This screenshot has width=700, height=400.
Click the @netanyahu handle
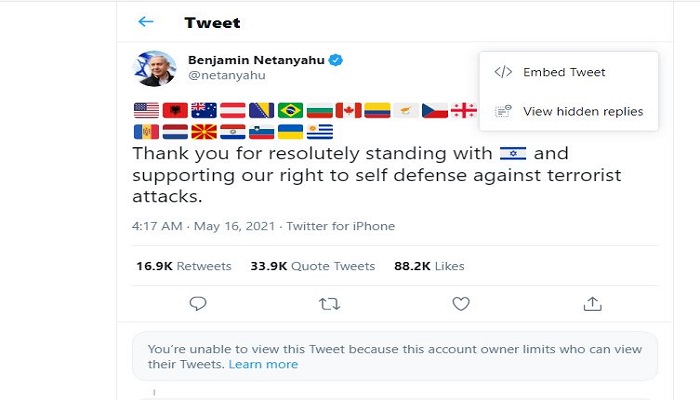pyautogui.click(x=220, y=76)
